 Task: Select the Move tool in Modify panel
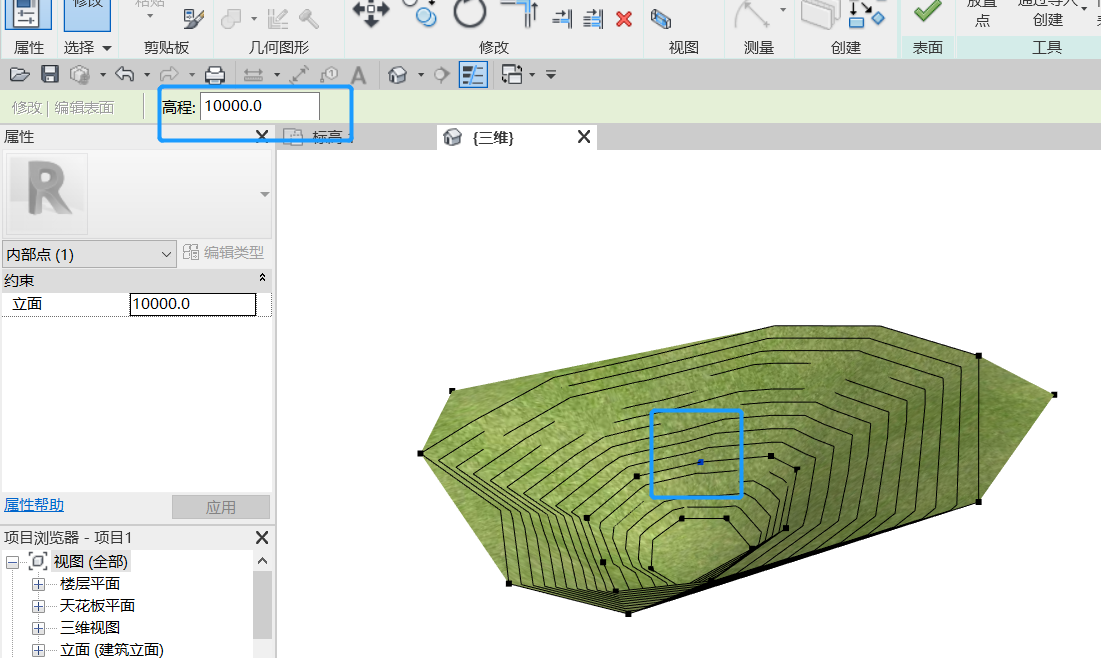(x=371, y=12)
